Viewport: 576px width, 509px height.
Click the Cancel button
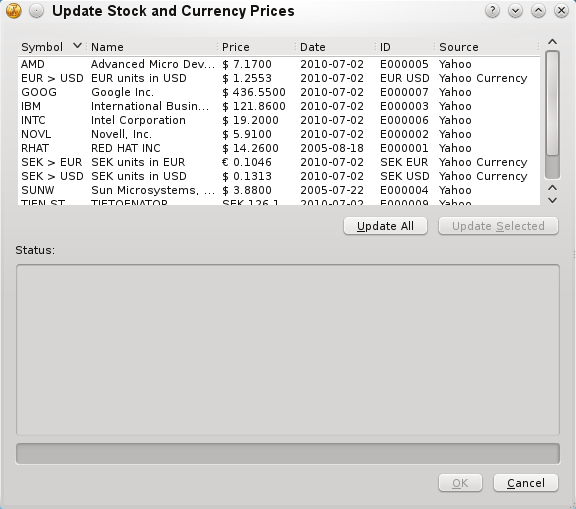tap(526, 483)
